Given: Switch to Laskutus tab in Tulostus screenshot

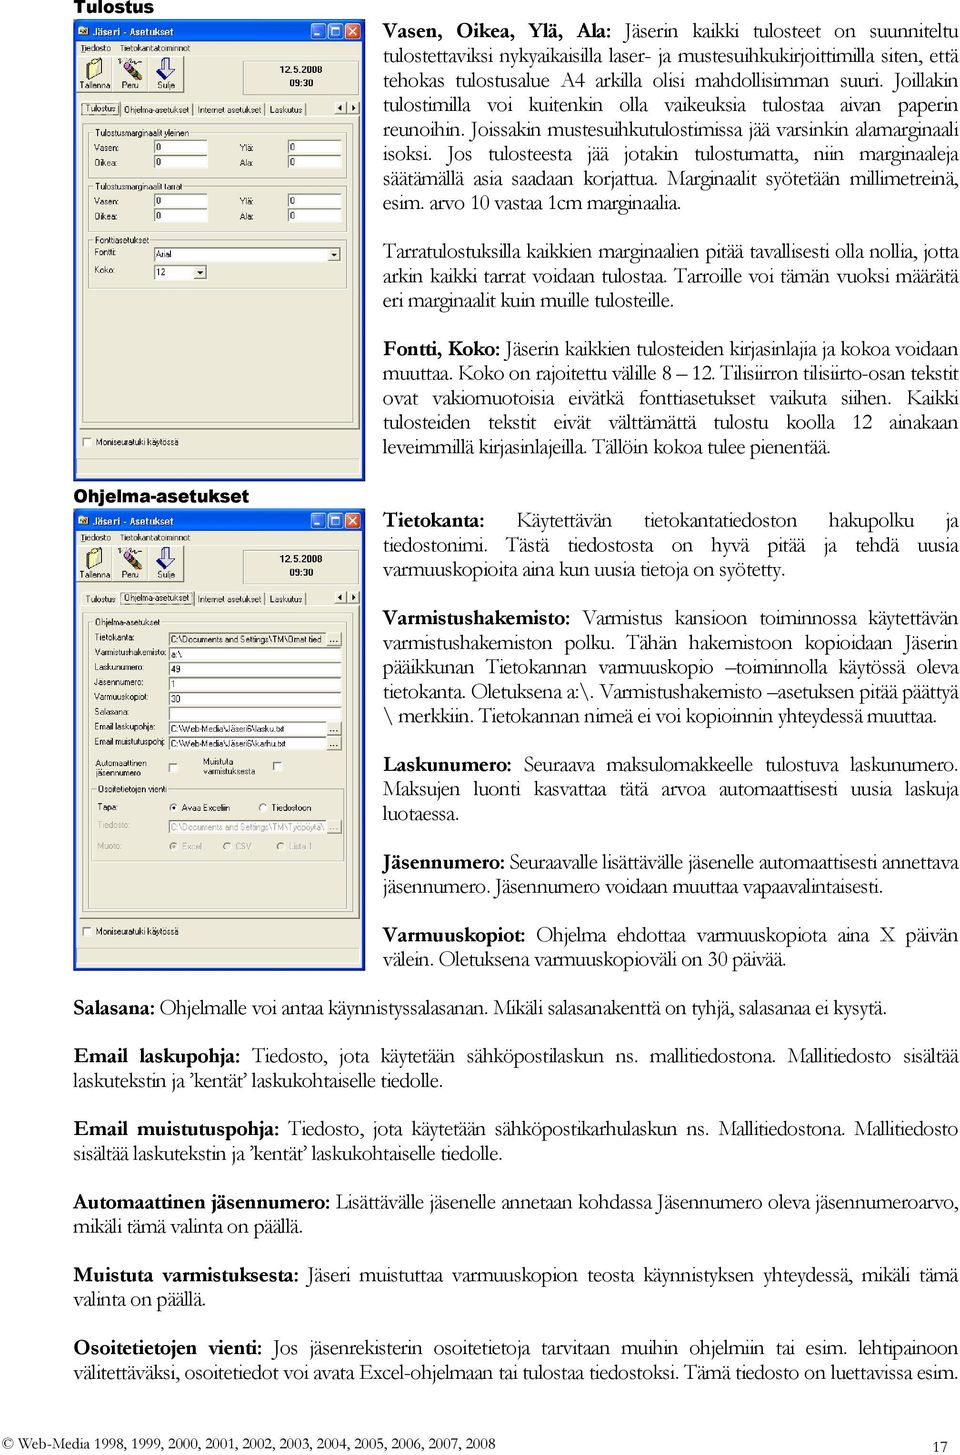Looking at the screenshot, I should 286,109.
